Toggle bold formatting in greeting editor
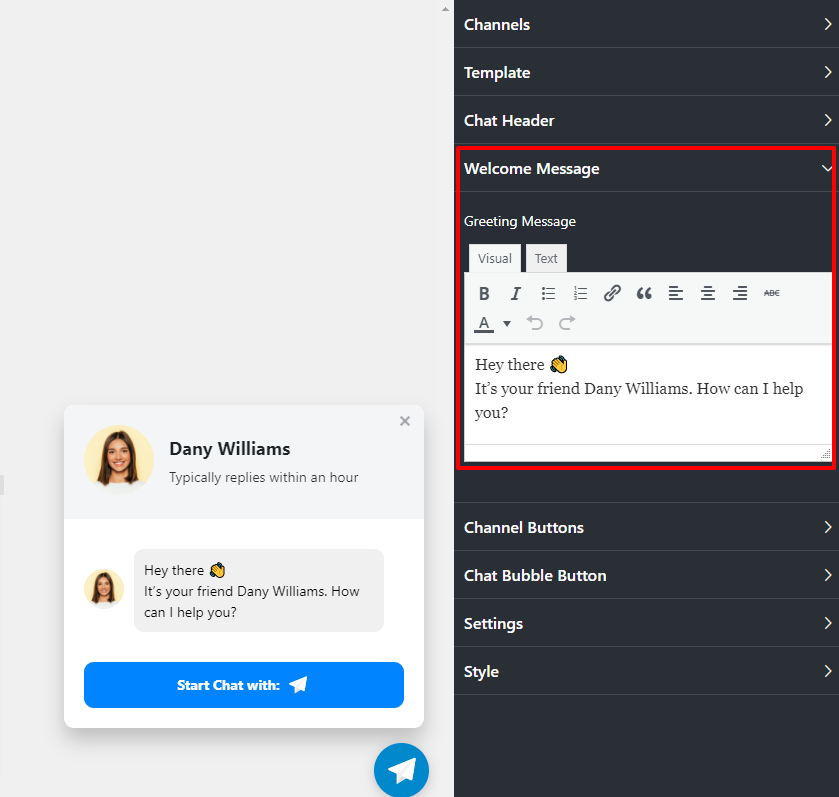839x797 pixels. coord(484,293)
